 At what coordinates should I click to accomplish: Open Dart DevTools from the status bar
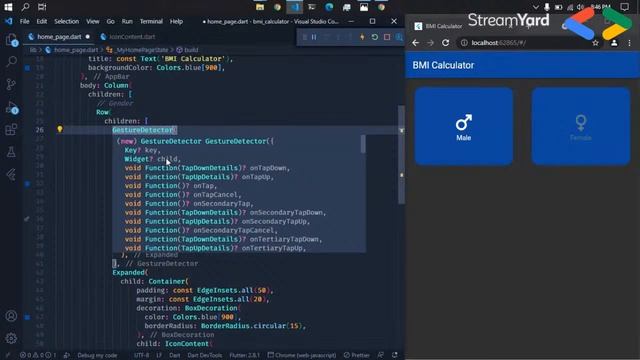click(204, 355)
